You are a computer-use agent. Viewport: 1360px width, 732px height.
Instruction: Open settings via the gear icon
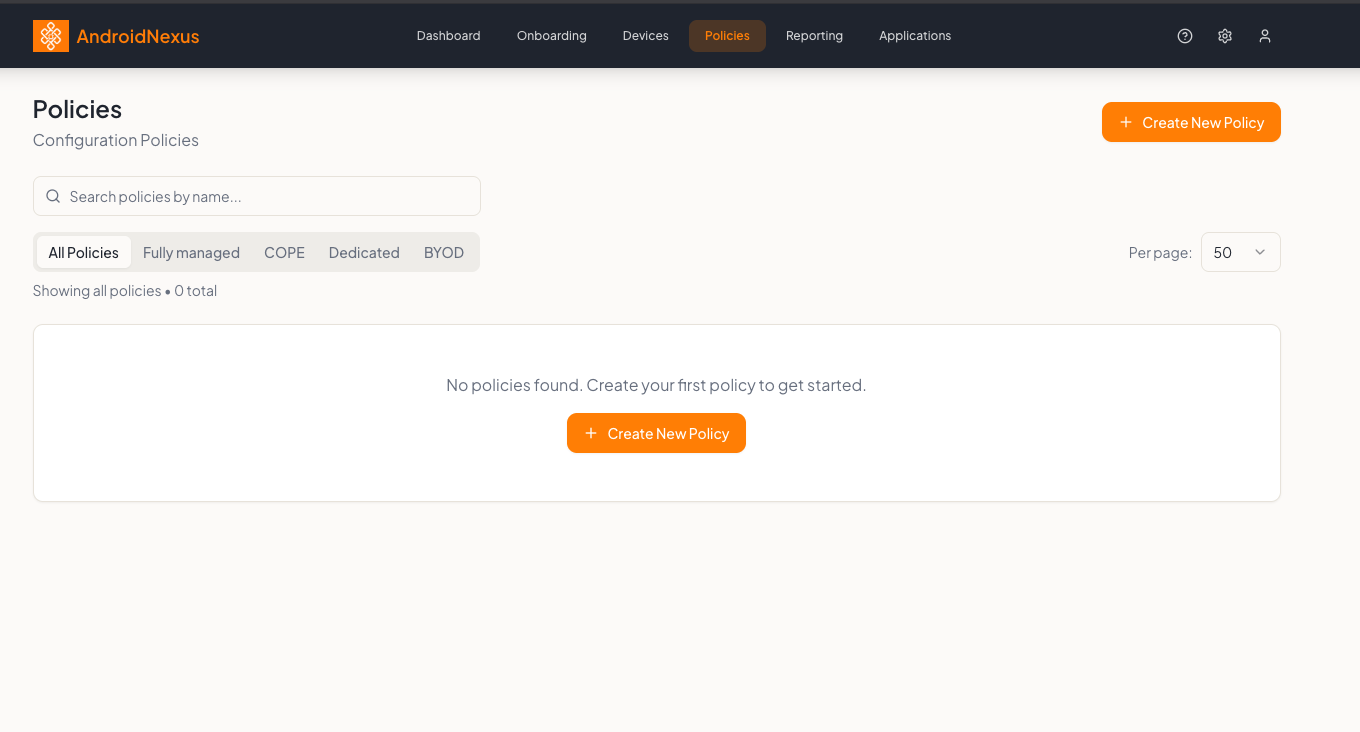(x=1225, y=36)
